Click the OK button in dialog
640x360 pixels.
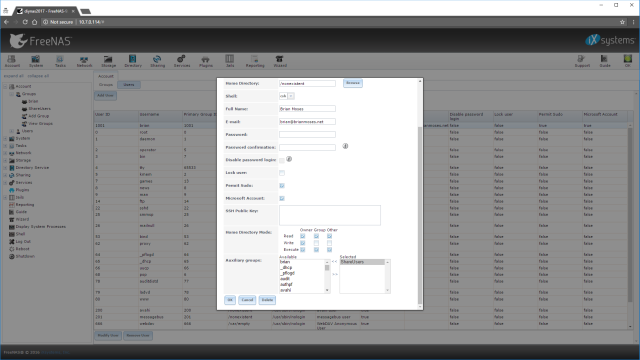(230, 300)
